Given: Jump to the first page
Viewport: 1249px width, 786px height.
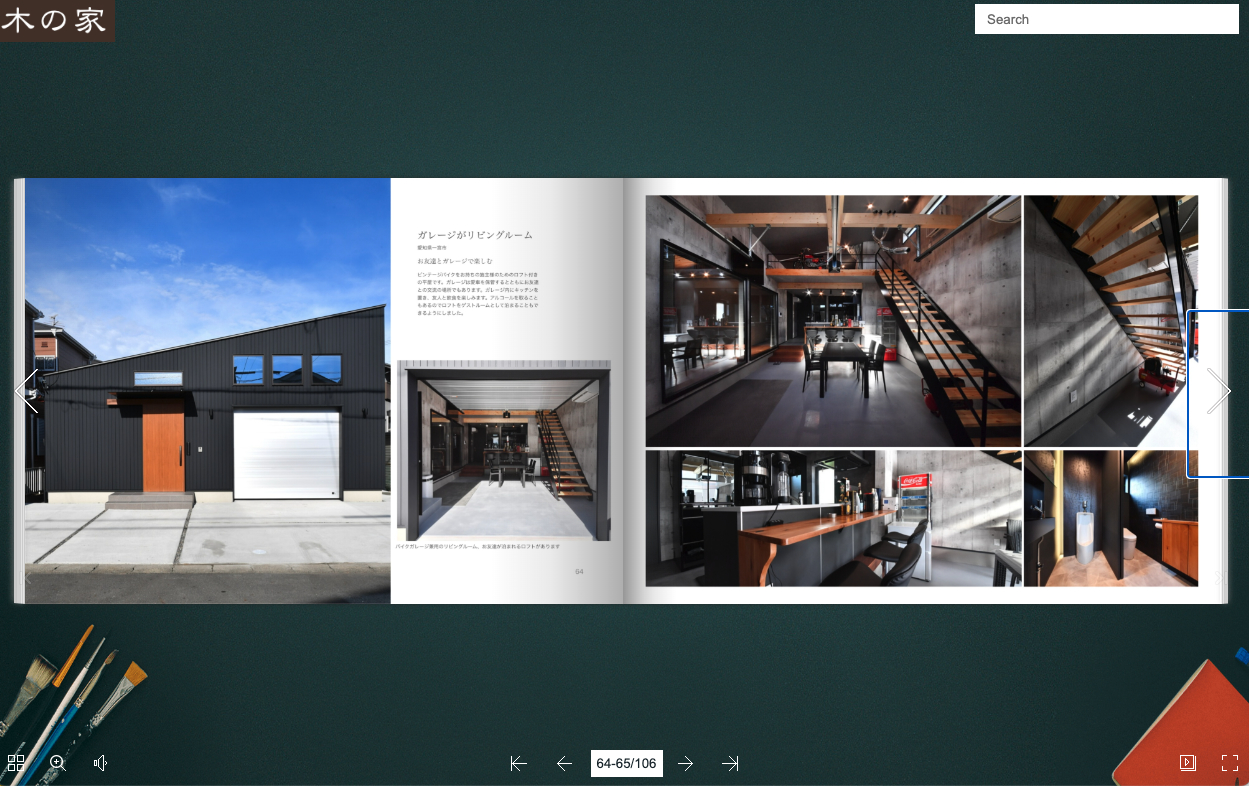Looking at the screenshot, I should (518, 764).
